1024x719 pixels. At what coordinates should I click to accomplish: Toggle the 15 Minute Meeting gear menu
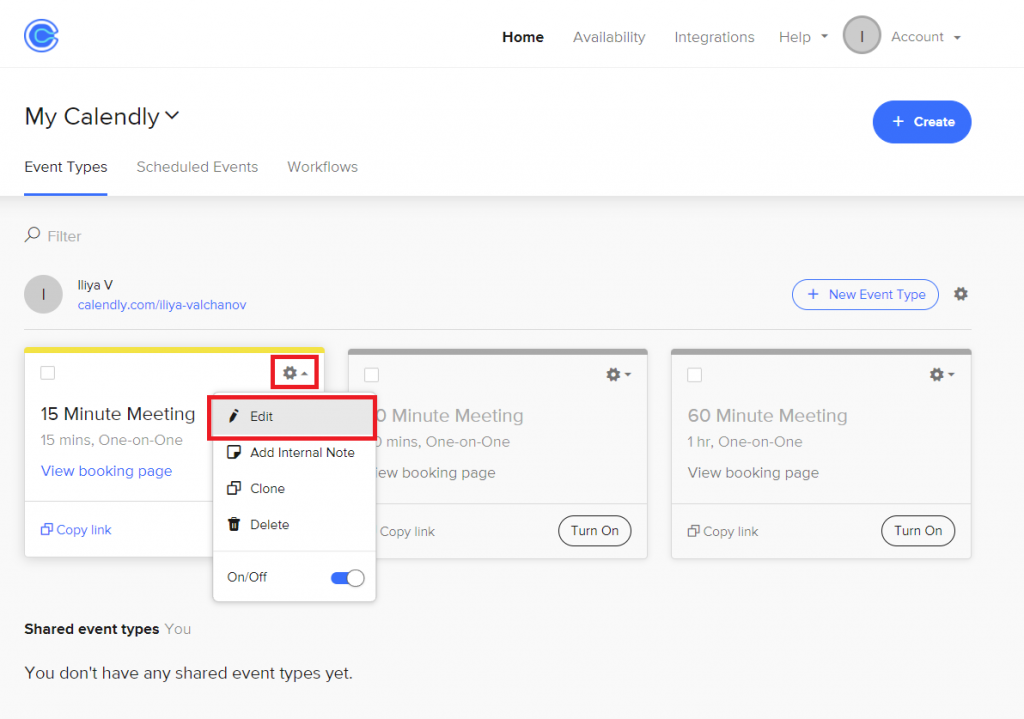click(295, 373)
